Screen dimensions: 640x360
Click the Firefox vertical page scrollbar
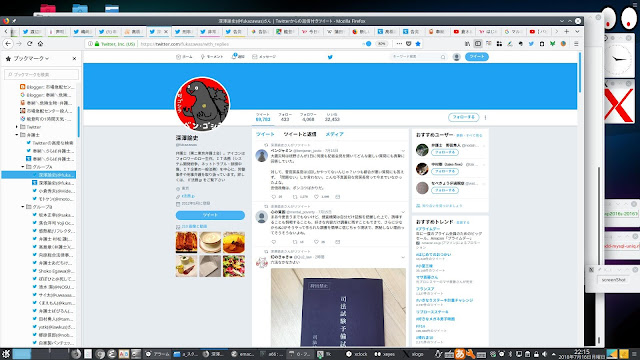point(580,73)
